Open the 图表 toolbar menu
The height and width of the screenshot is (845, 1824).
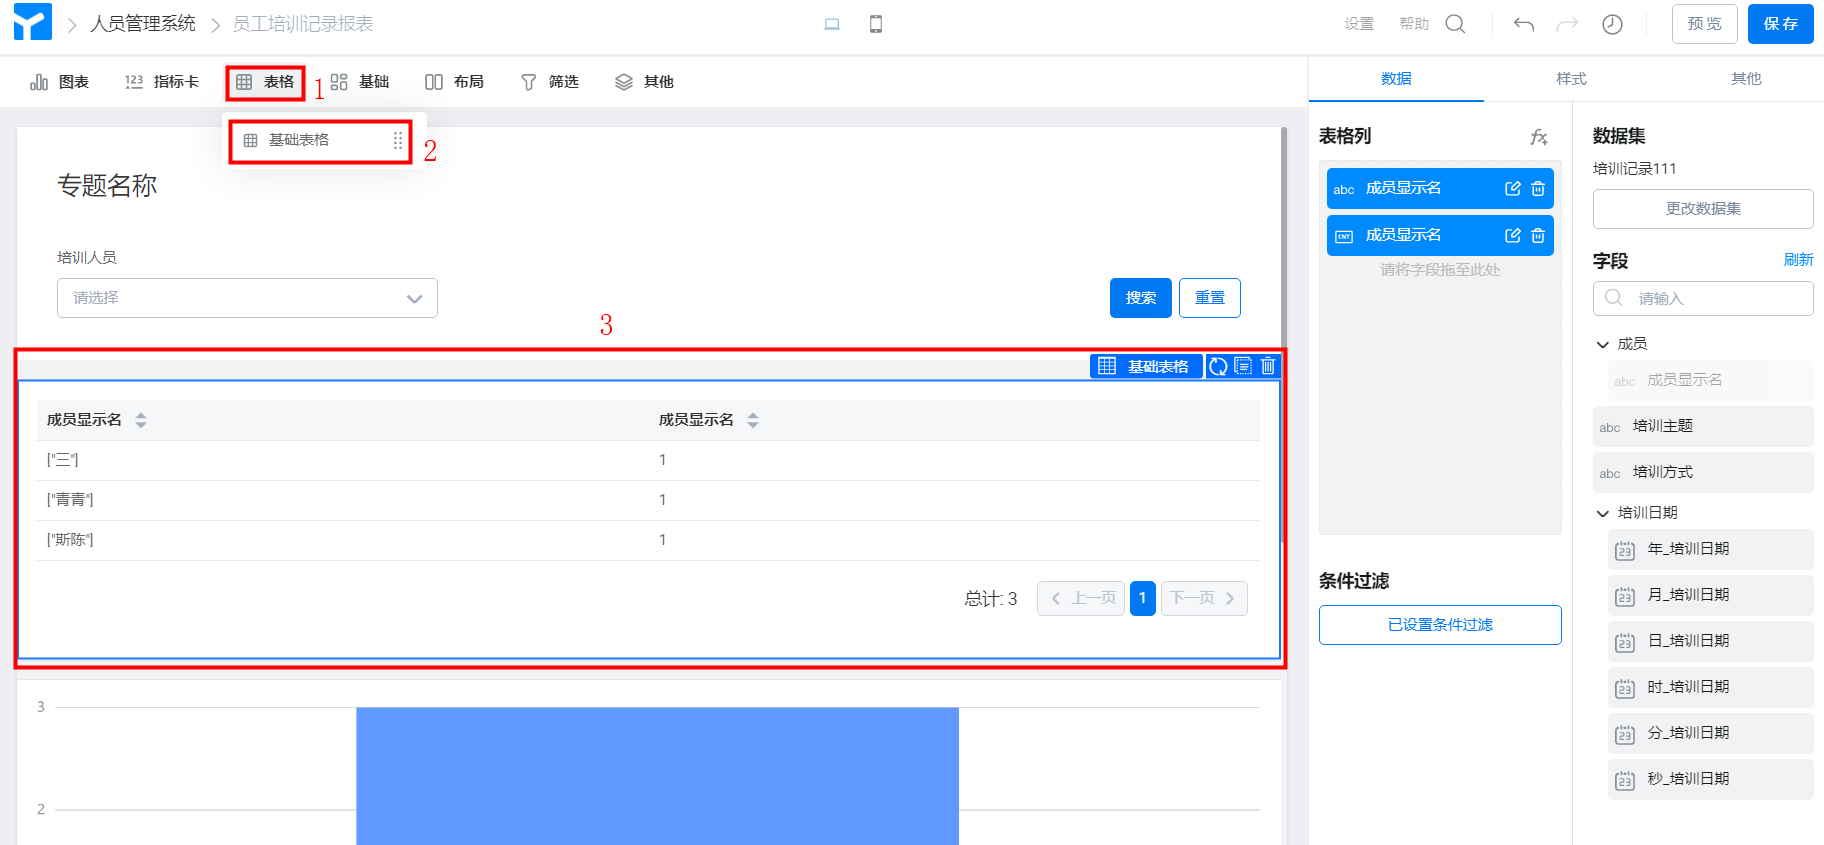[60, 82]
